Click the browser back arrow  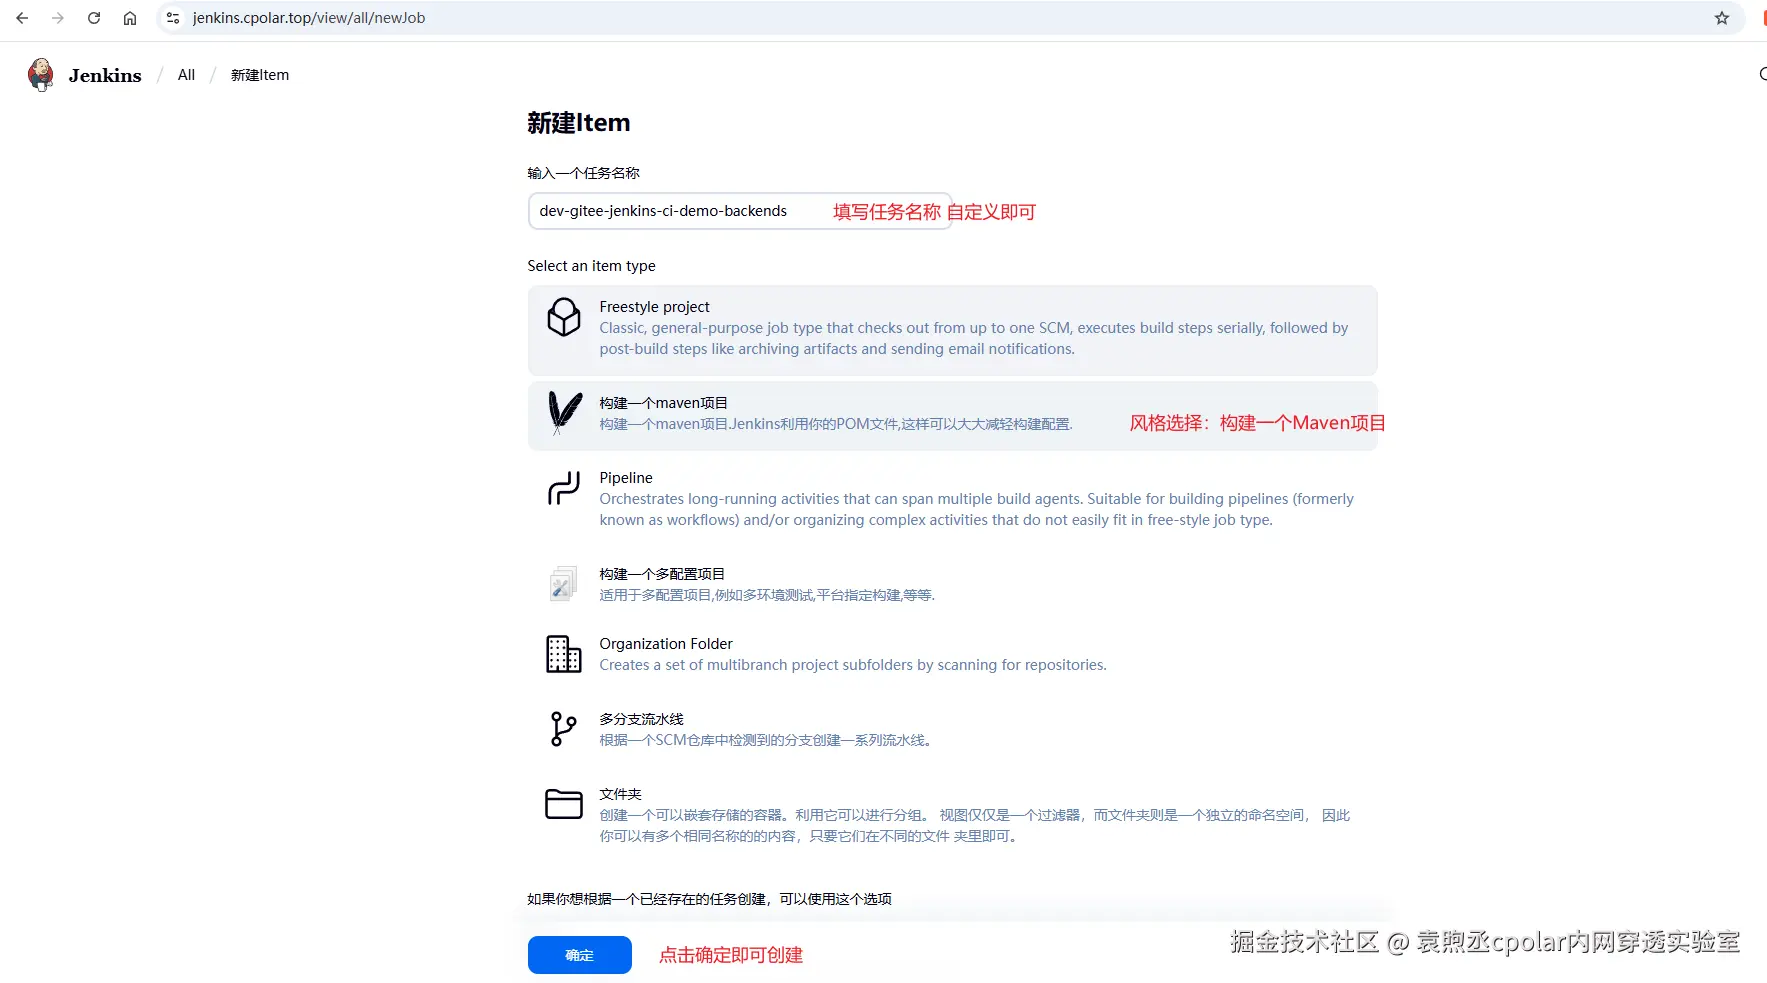click(22, 18)
